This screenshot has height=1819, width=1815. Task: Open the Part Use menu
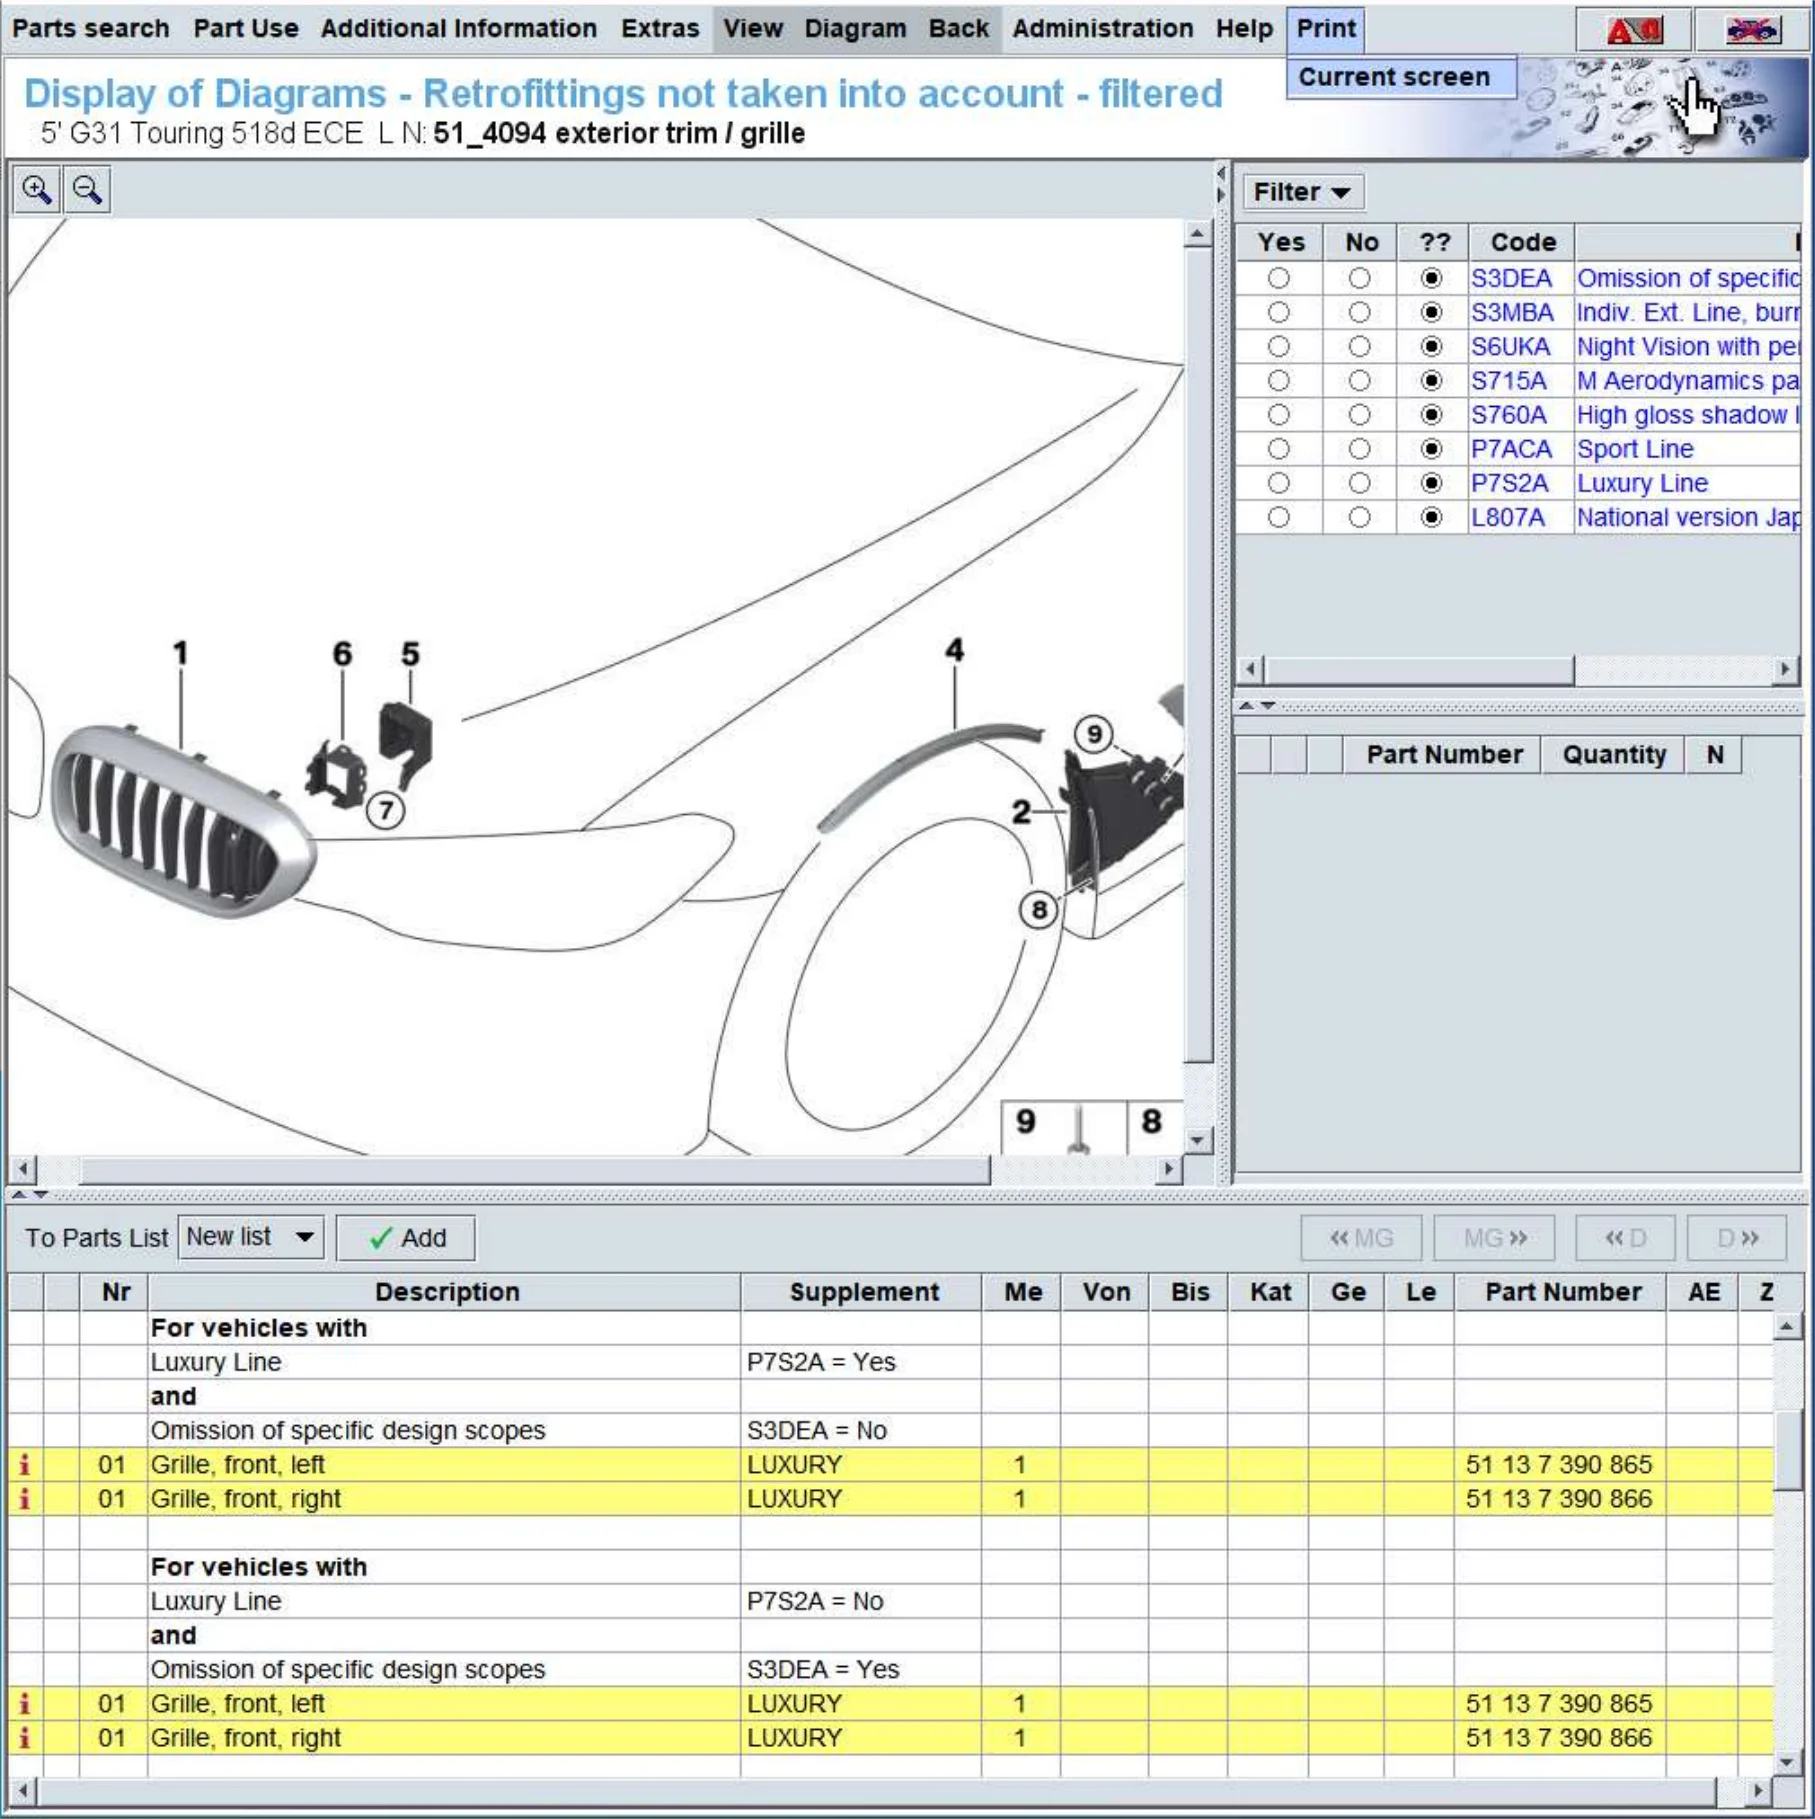(246, 29)
